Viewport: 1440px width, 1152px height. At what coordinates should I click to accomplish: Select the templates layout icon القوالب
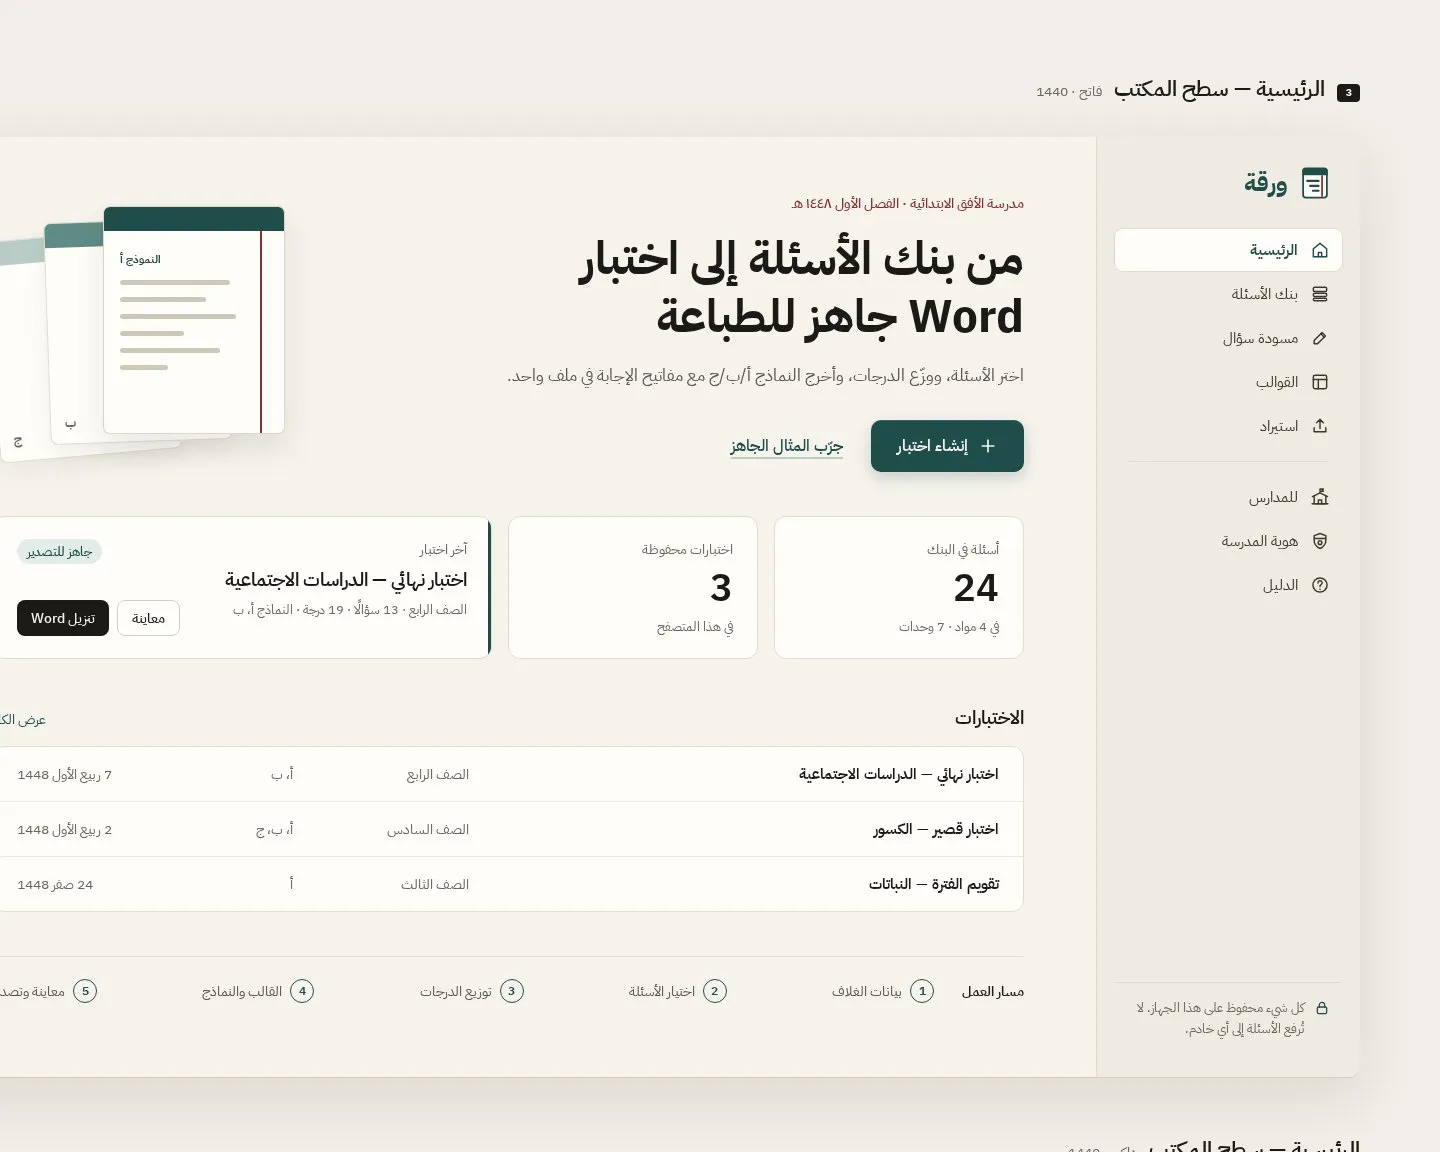tap(1319, 382)
